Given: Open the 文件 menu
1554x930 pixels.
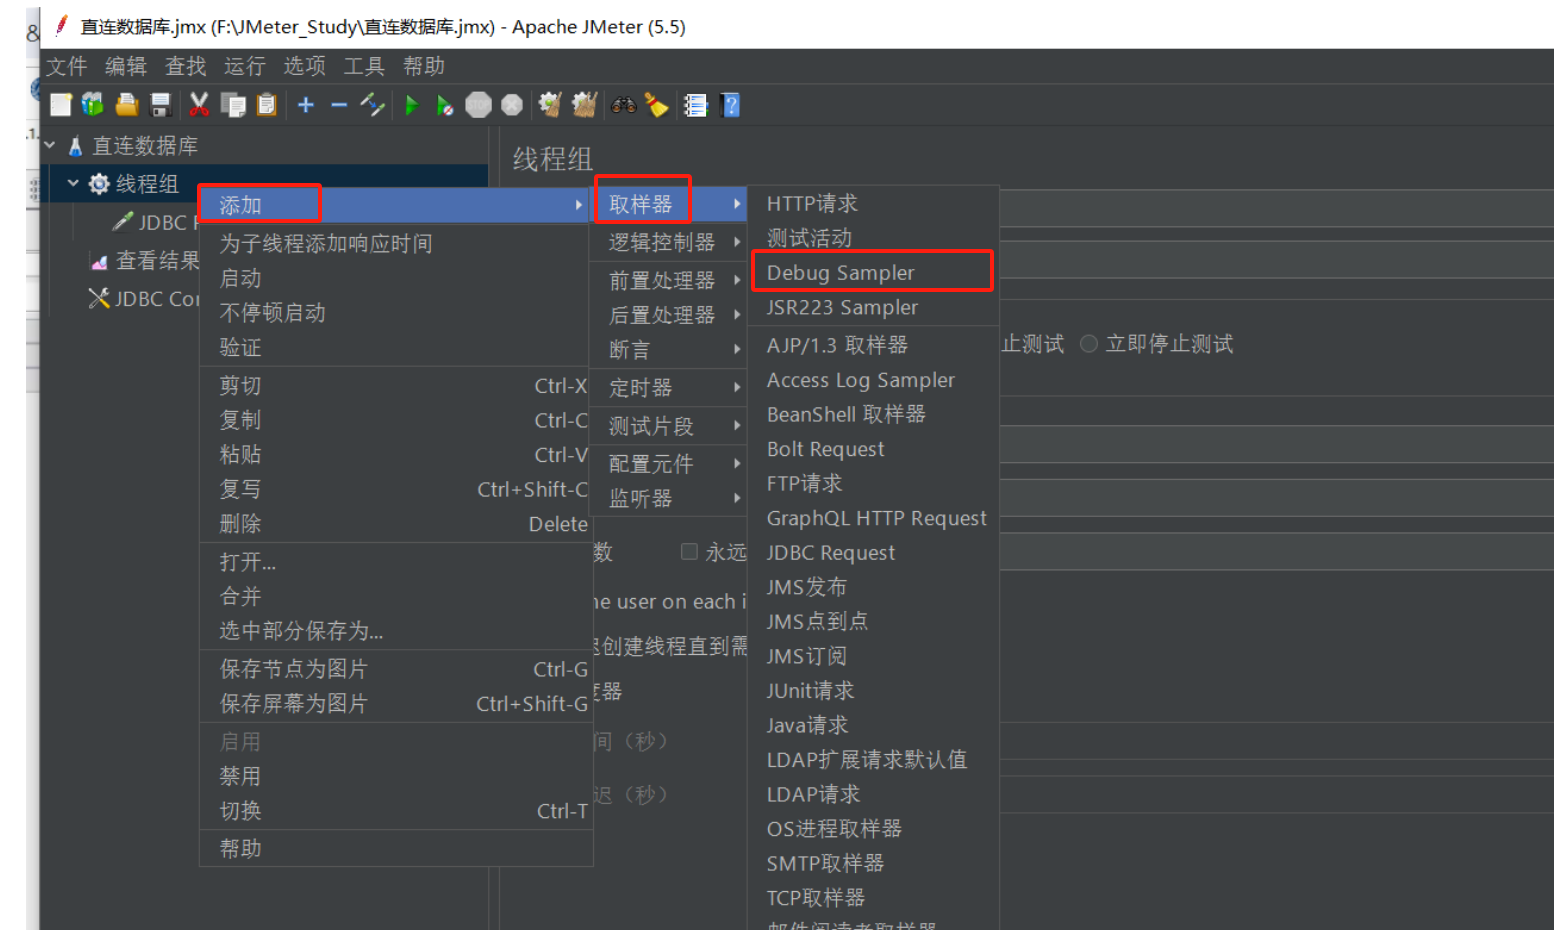Looking at the screenshot, I should click(x=66, y=66).
